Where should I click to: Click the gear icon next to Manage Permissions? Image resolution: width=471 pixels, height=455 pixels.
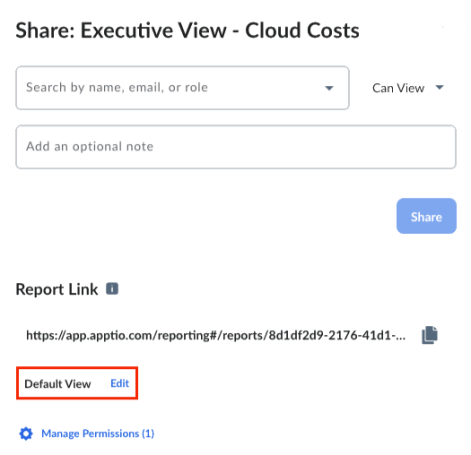(26, 433)
